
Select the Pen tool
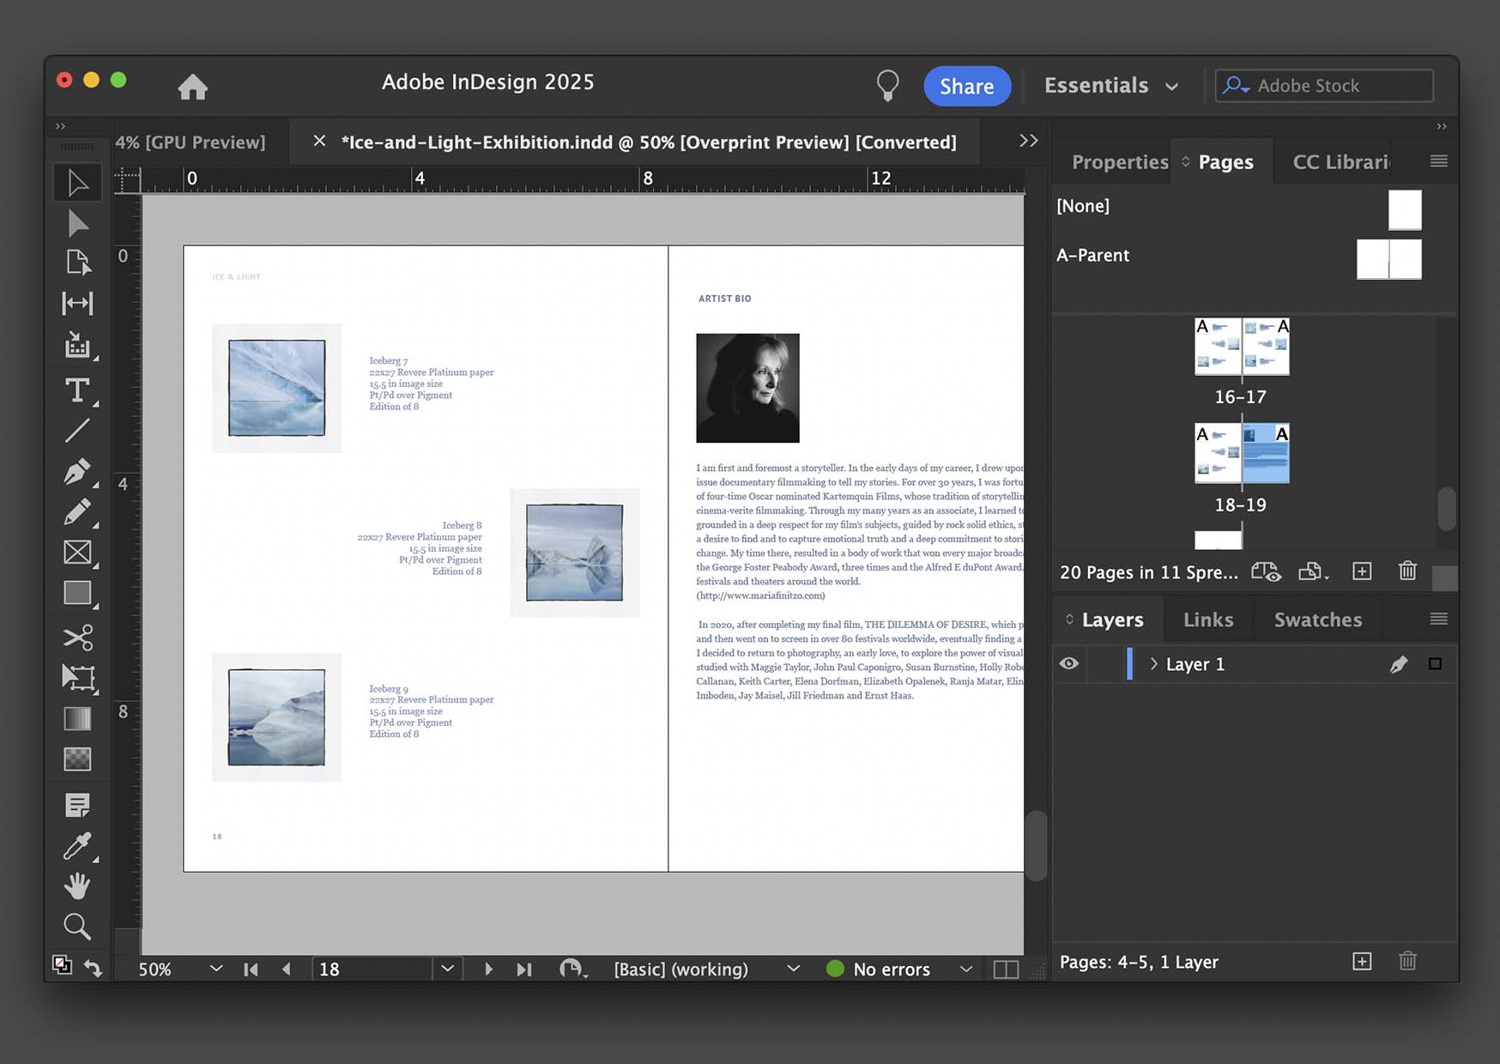tap(77, 471)
